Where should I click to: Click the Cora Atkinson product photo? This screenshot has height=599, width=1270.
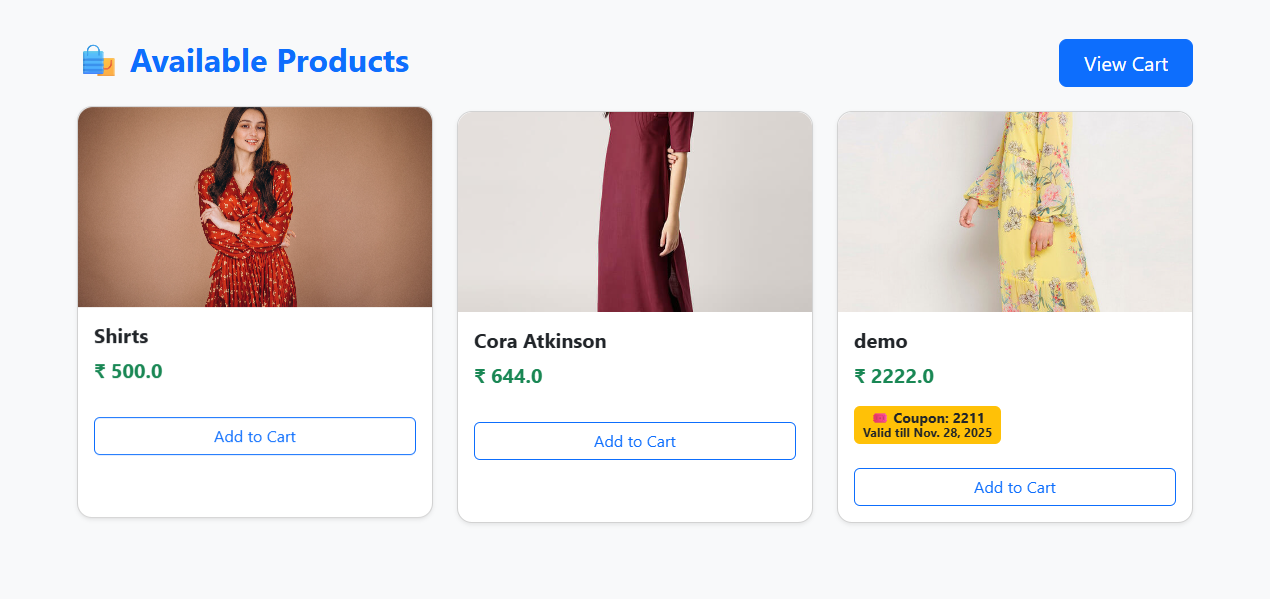[634, 211]
